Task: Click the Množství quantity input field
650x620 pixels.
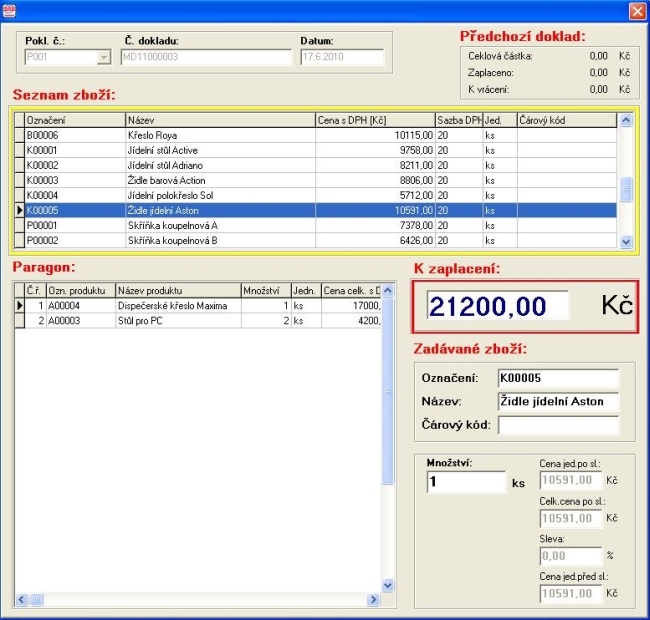Action: point(466,483)
